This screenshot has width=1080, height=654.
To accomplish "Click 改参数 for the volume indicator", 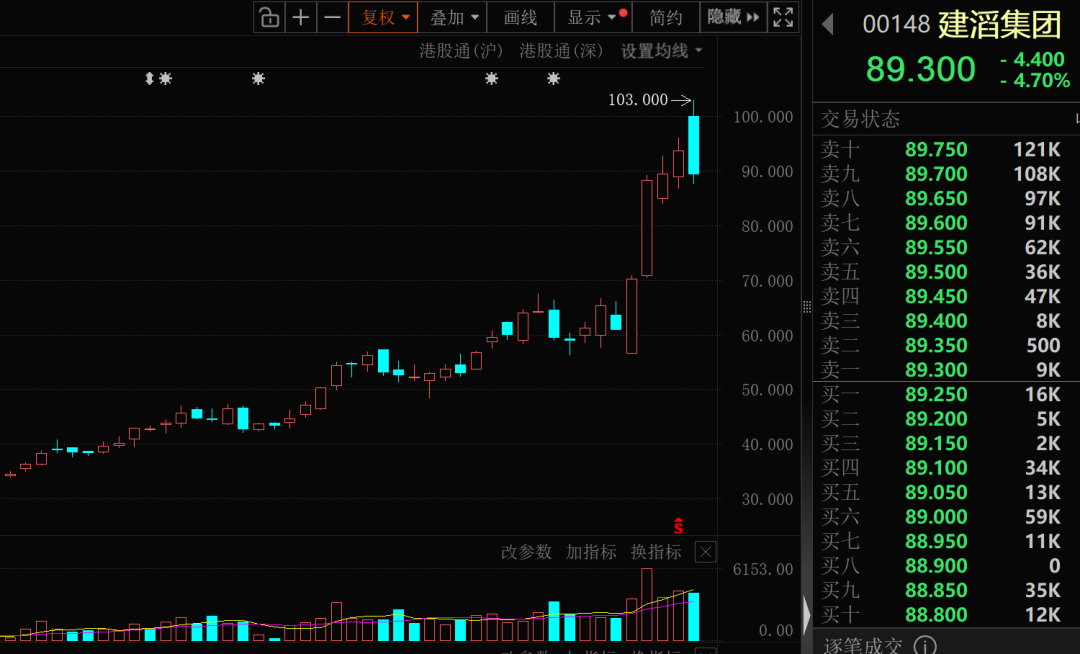I will click(x=526, y=552).
